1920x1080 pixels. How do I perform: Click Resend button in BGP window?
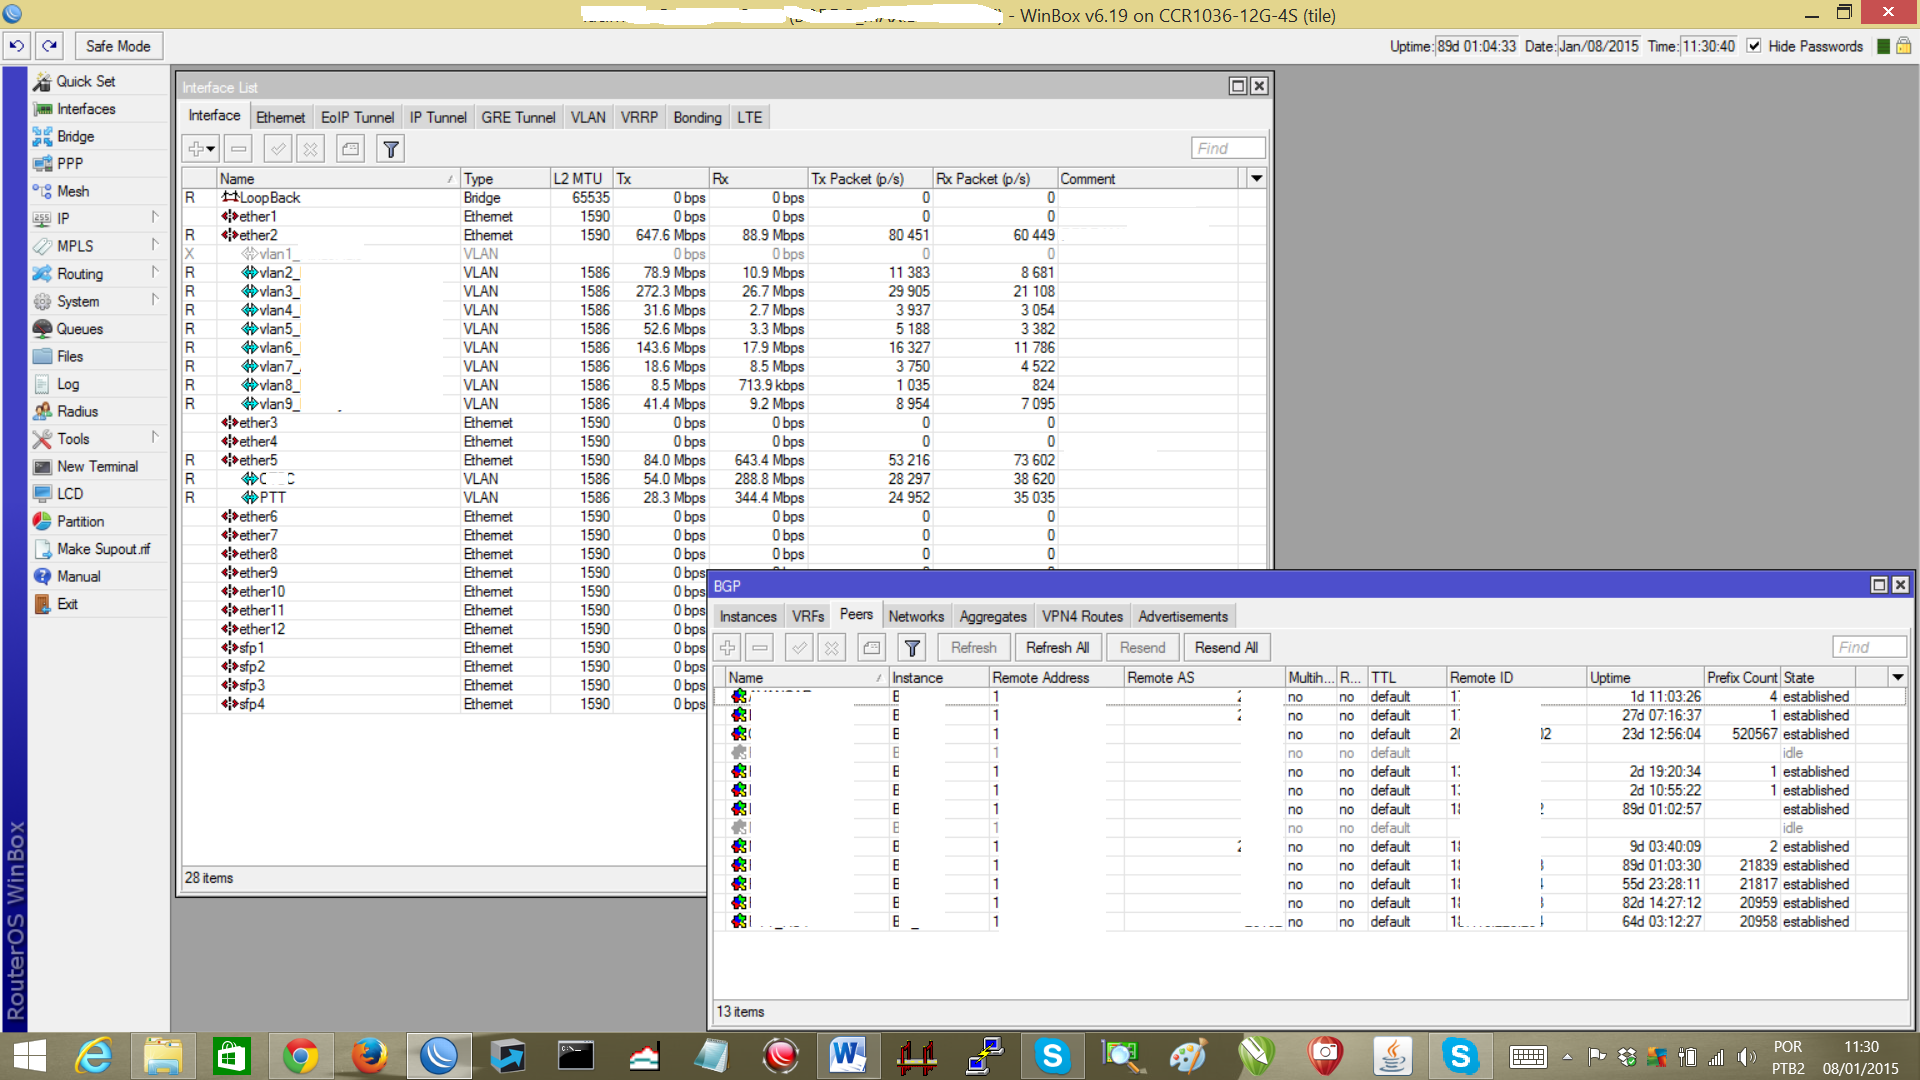pos(1142,648)
